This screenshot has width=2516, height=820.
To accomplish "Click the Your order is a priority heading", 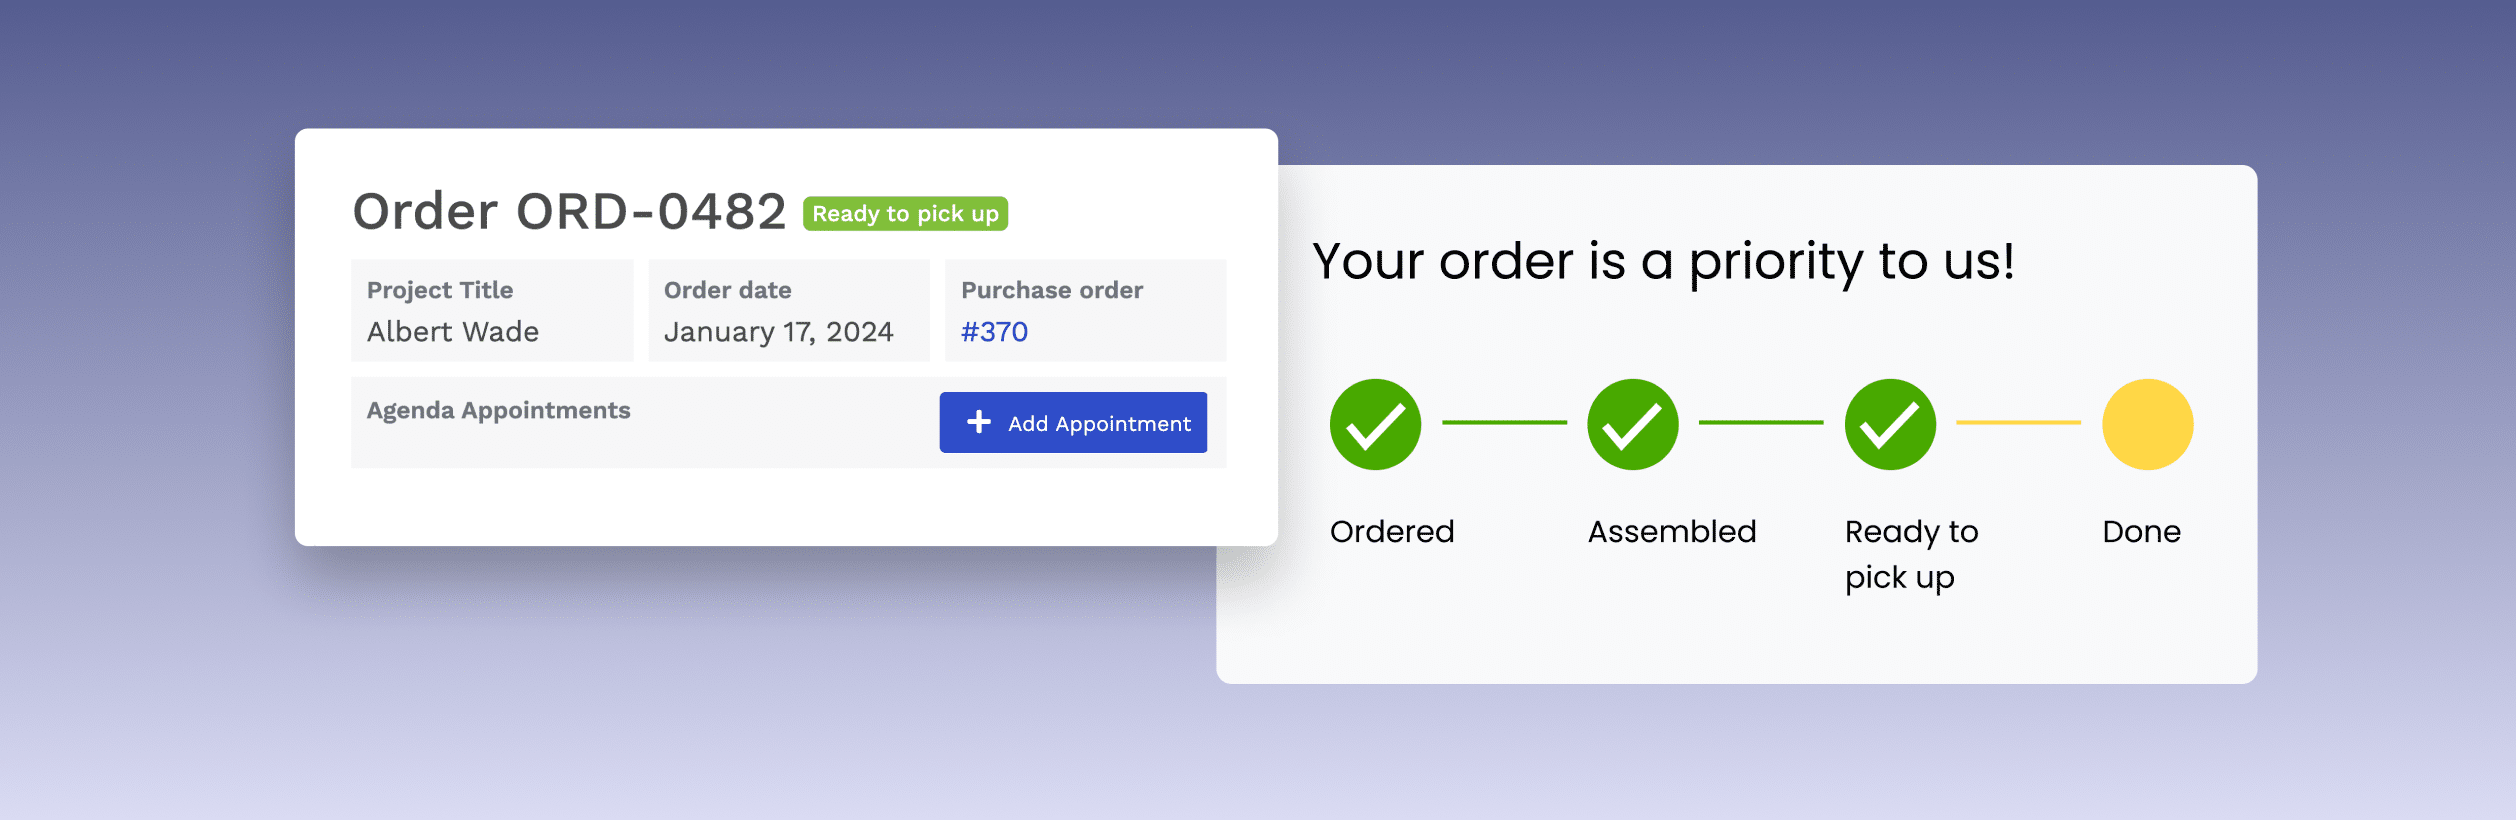I will click(1663, 262).
